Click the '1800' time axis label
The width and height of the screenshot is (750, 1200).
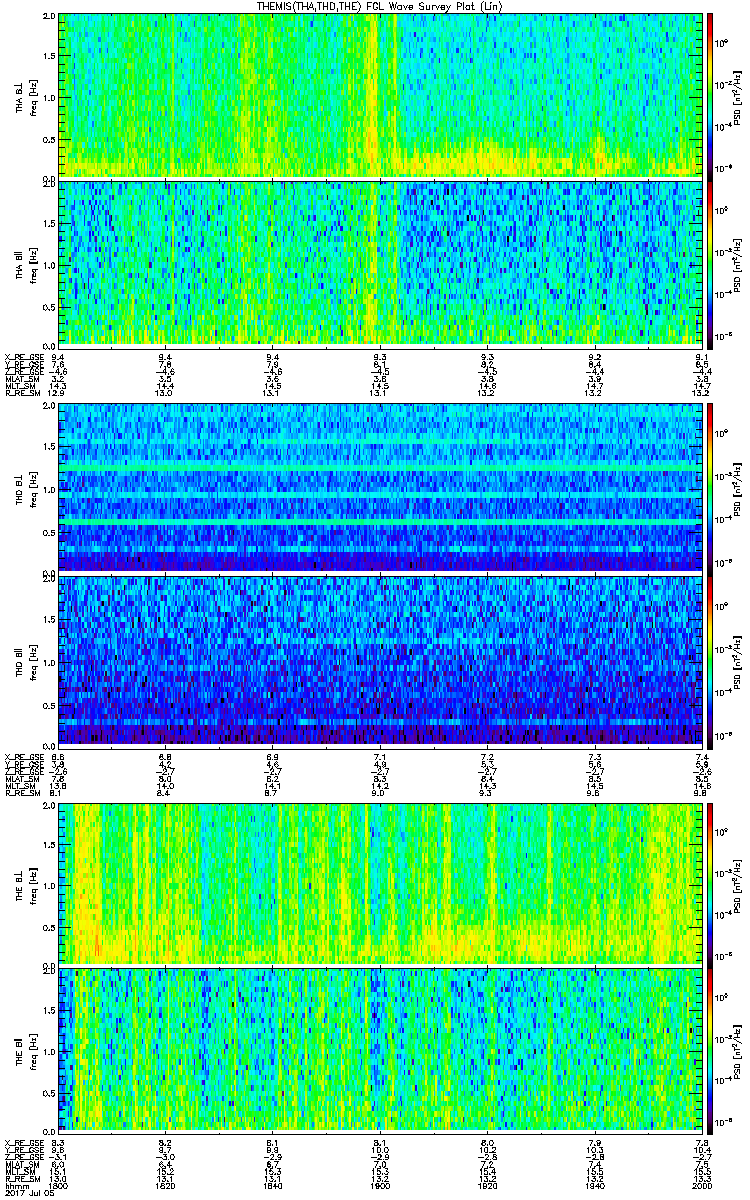click(58, 1184)
